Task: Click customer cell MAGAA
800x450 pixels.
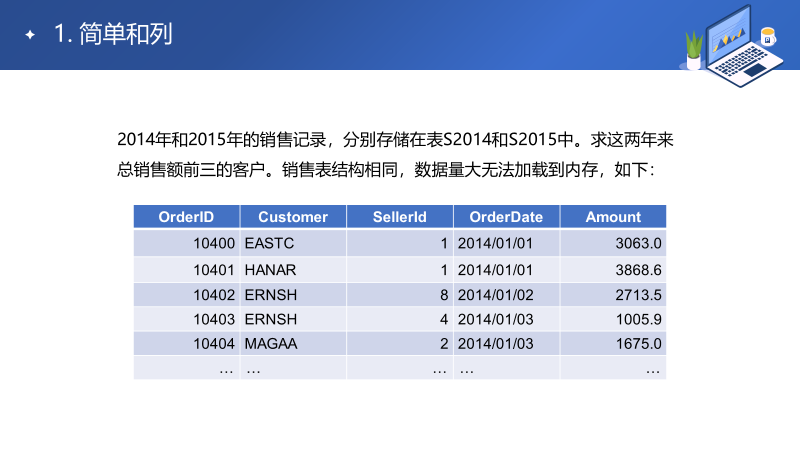Action: click(x=271, y=344)
